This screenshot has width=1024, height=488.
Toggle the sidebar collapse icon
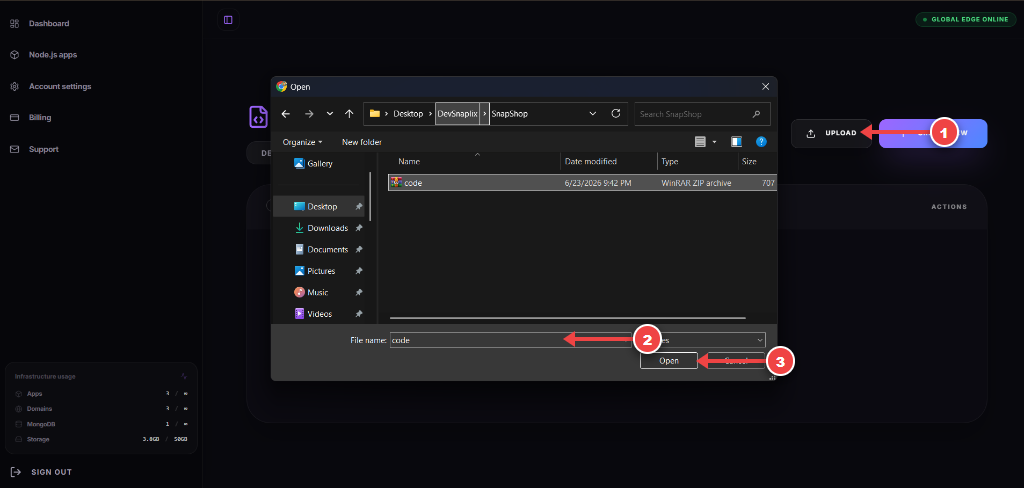[228, 20]
